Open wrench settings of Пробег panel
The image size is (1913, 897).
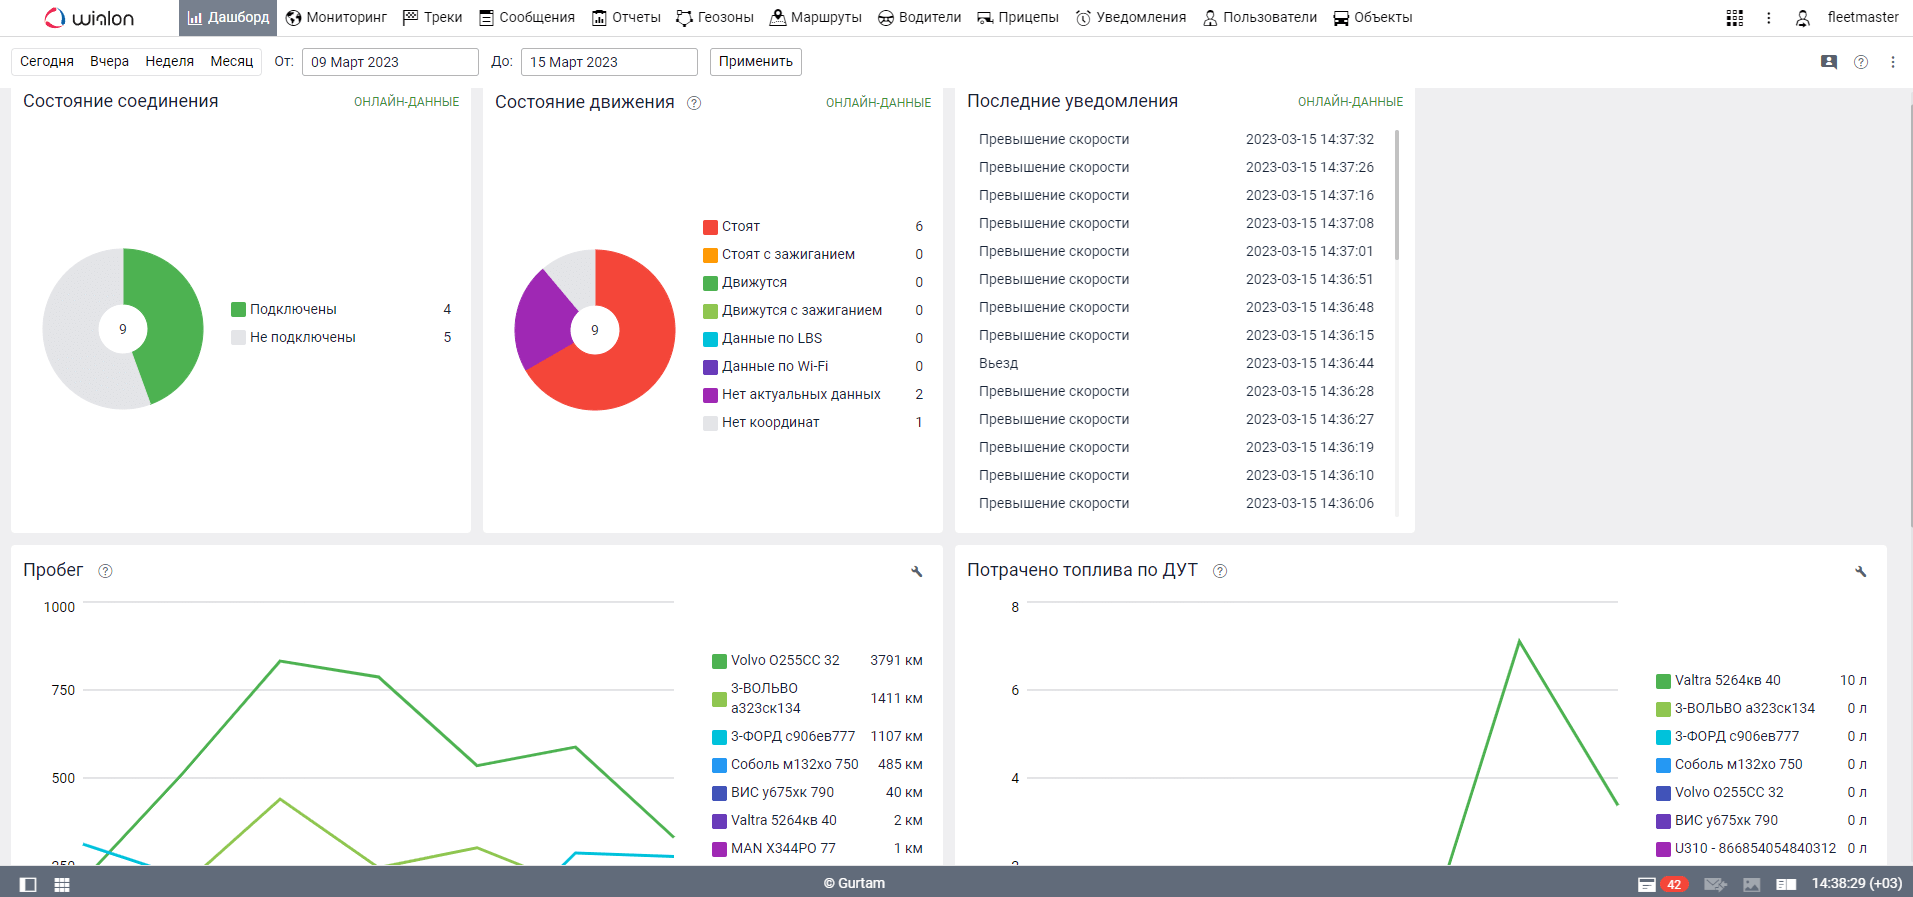tap(917, 572)
